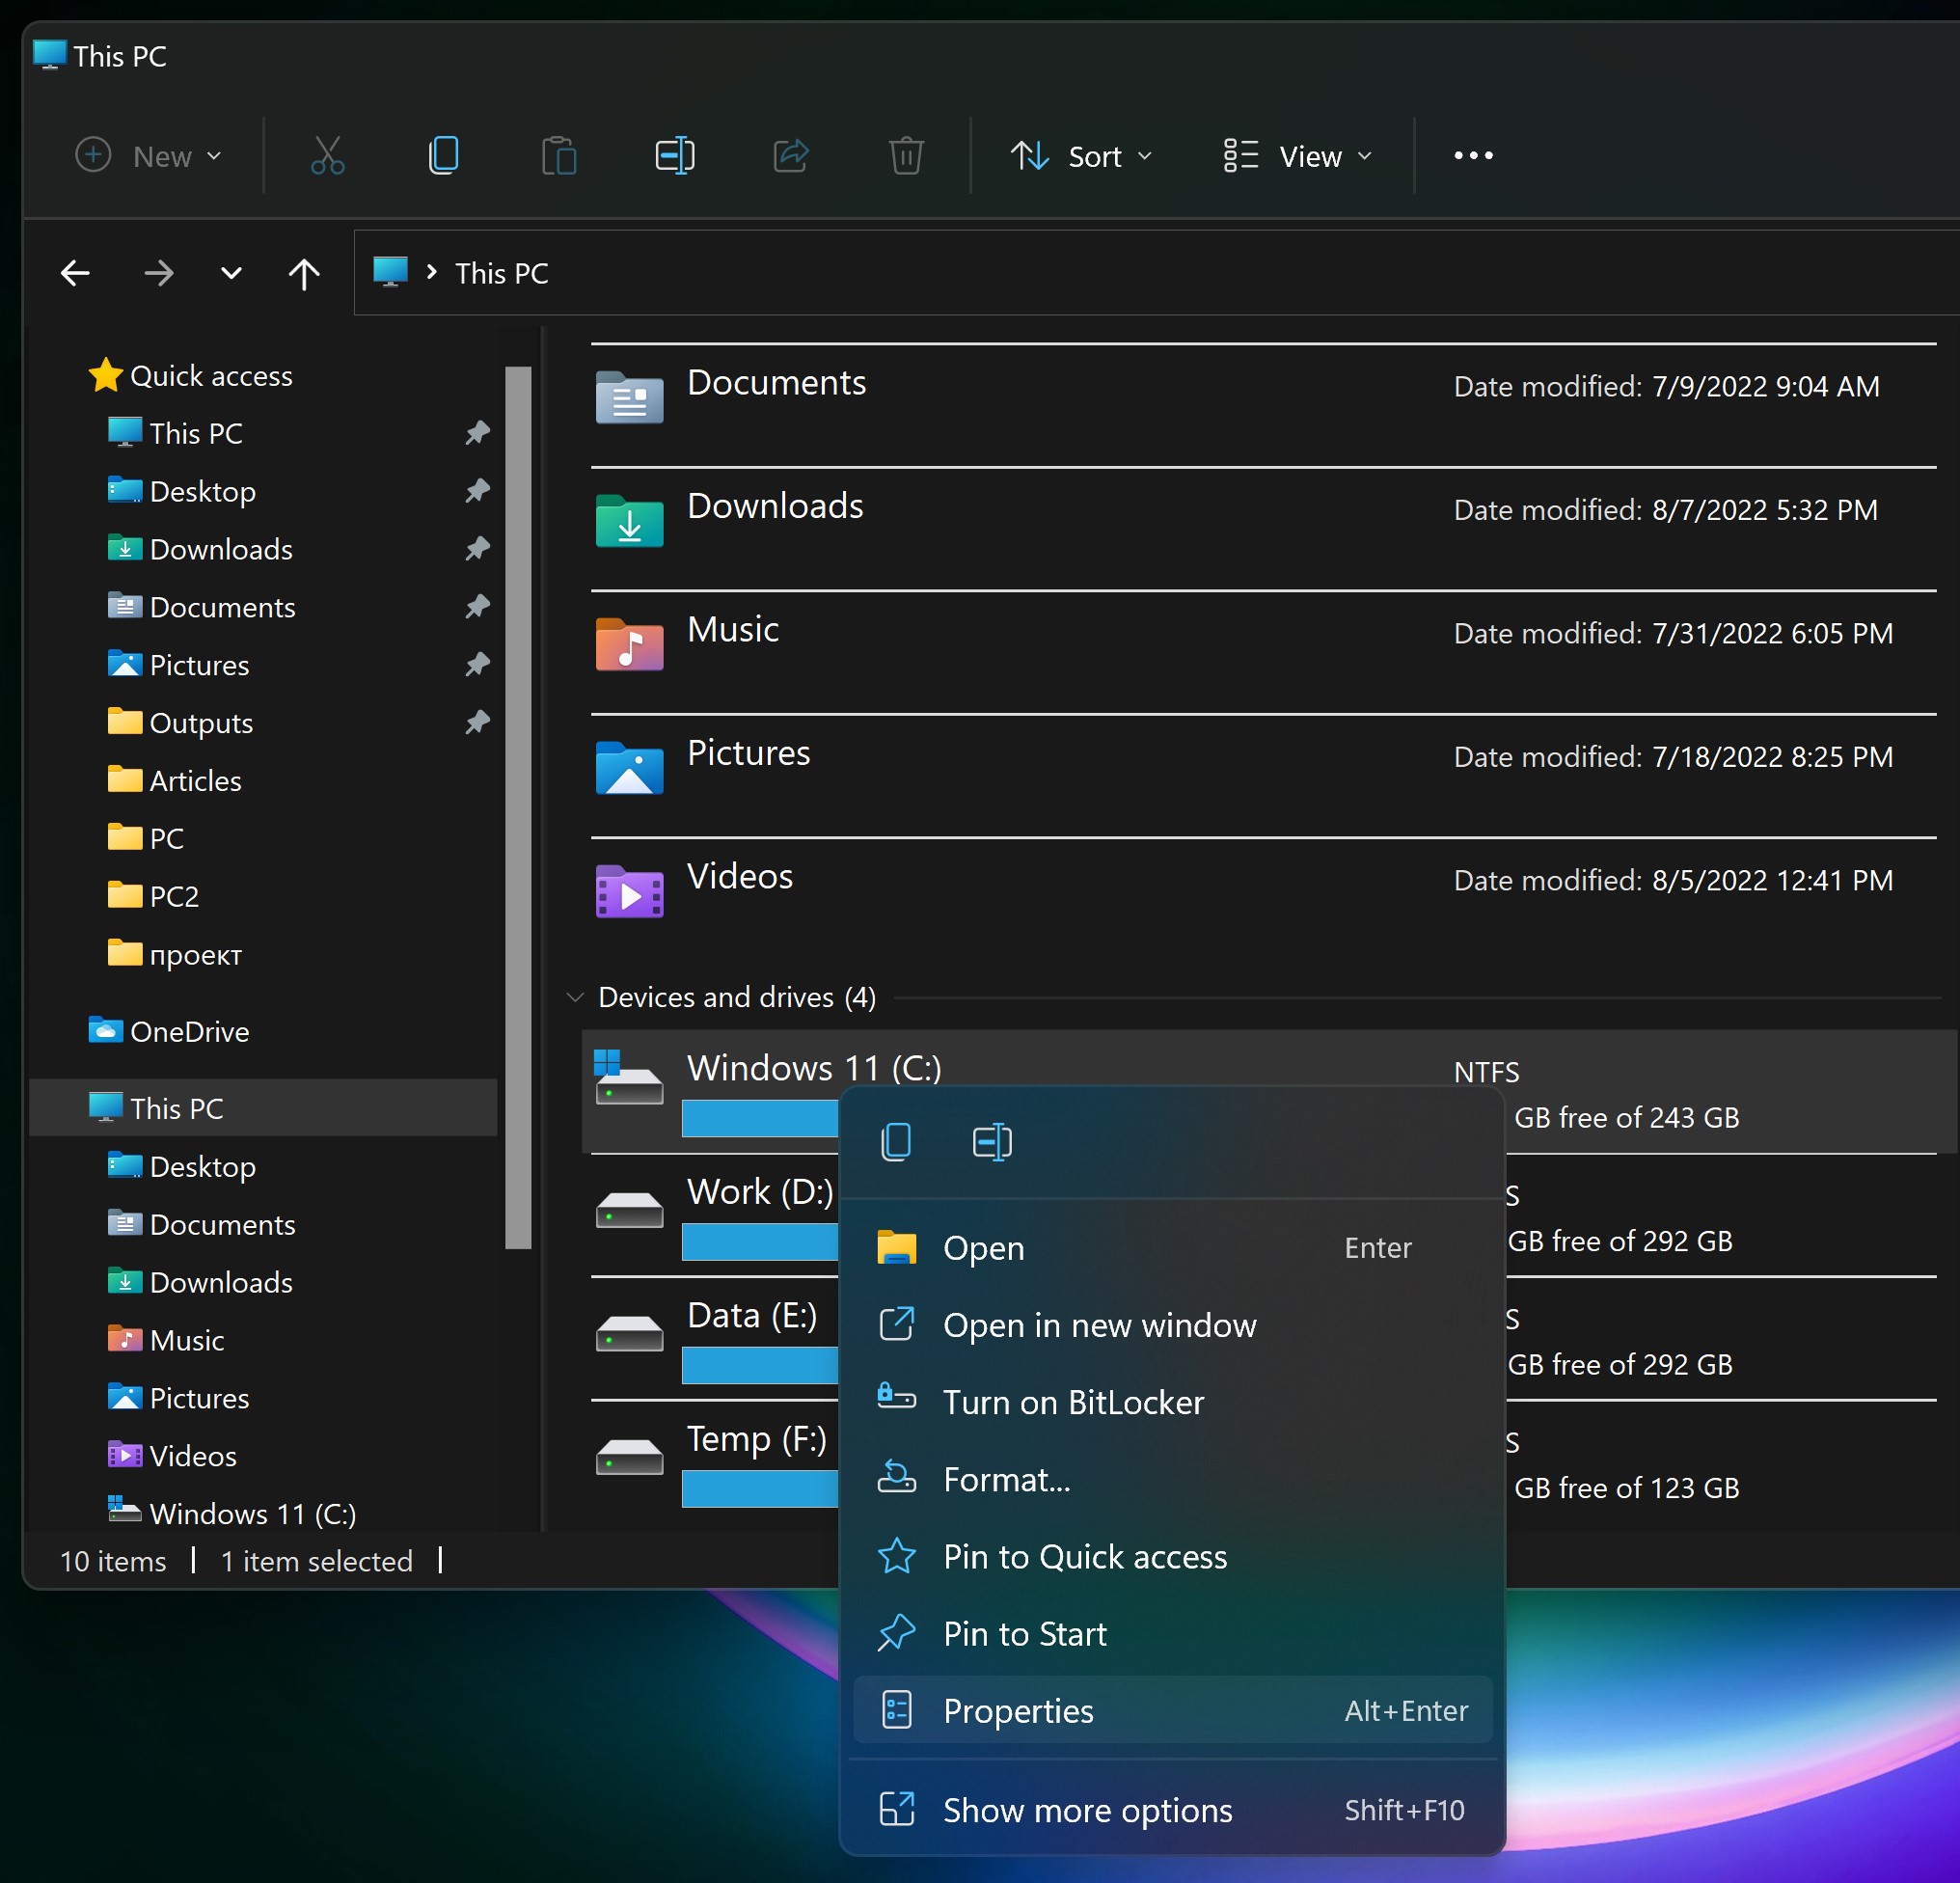
Task: Click the Rename icon in the toolbar
Action: click(x=675, y=156)
